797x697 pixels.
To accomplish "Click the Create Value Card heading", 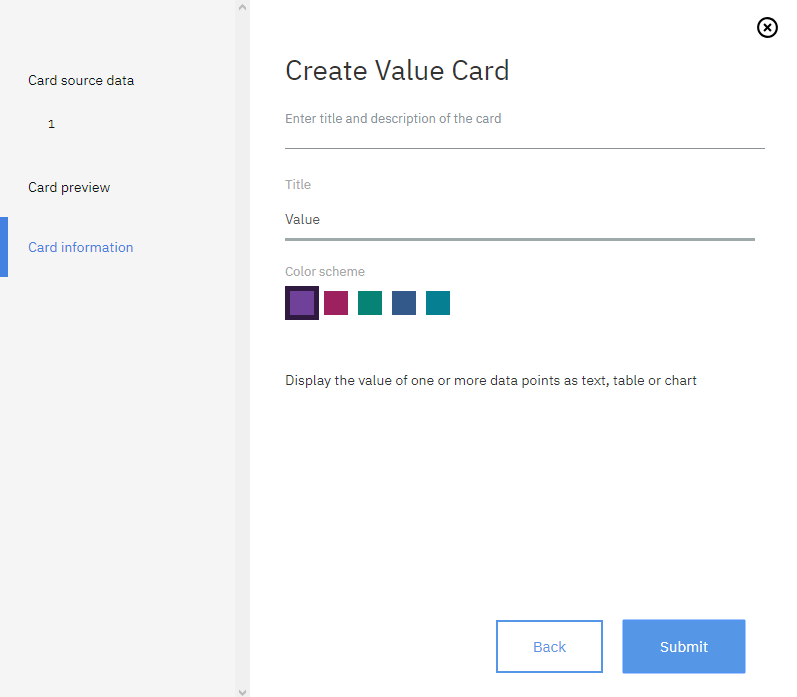I will coord(397,70).
